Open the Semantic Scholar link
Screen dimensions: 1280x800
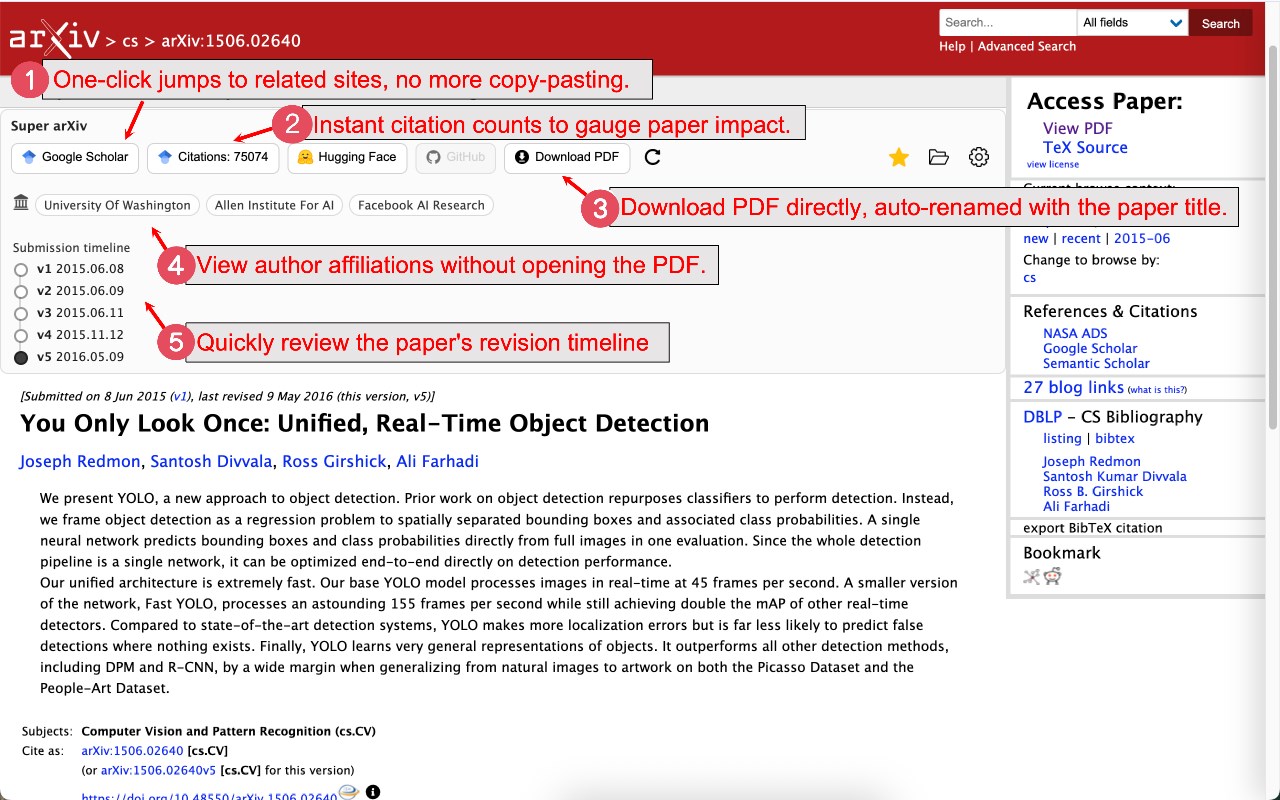(x=1096, y=363)
